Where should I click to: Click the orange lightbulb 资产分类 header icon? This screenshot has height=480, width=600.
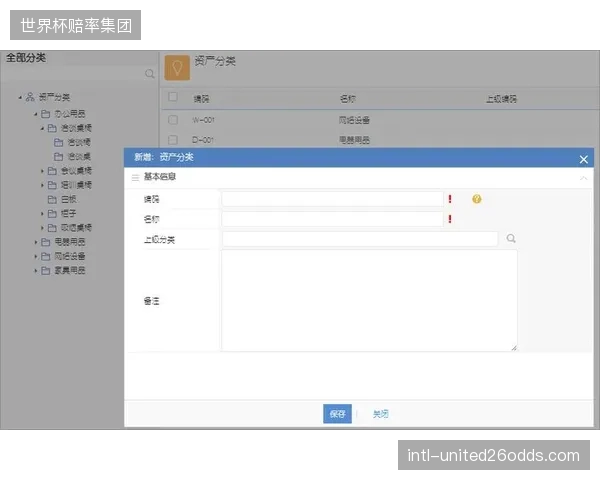click(177, 68)
